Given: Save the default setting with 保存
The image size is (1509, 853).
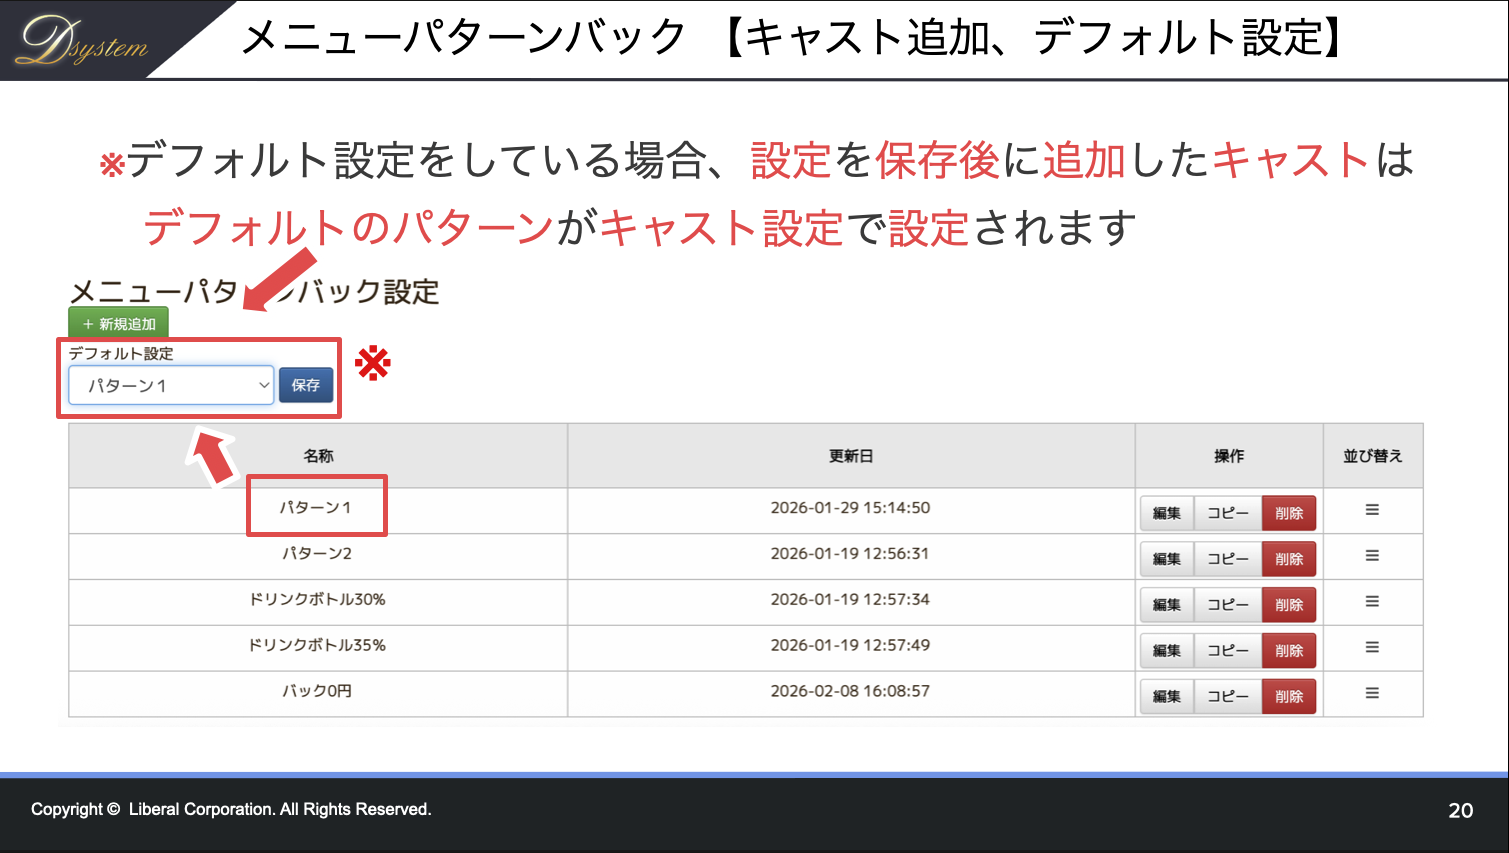Looking at the screenshot, I should click(x=306, y=385).
